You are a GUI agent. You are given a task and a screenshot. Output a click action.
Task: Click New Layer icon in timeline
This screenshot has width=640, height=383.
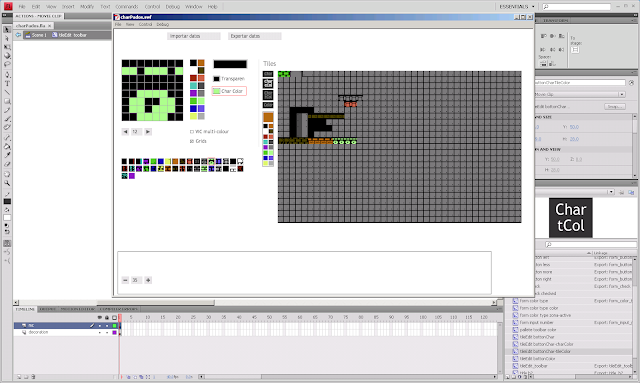coord(19,377)
